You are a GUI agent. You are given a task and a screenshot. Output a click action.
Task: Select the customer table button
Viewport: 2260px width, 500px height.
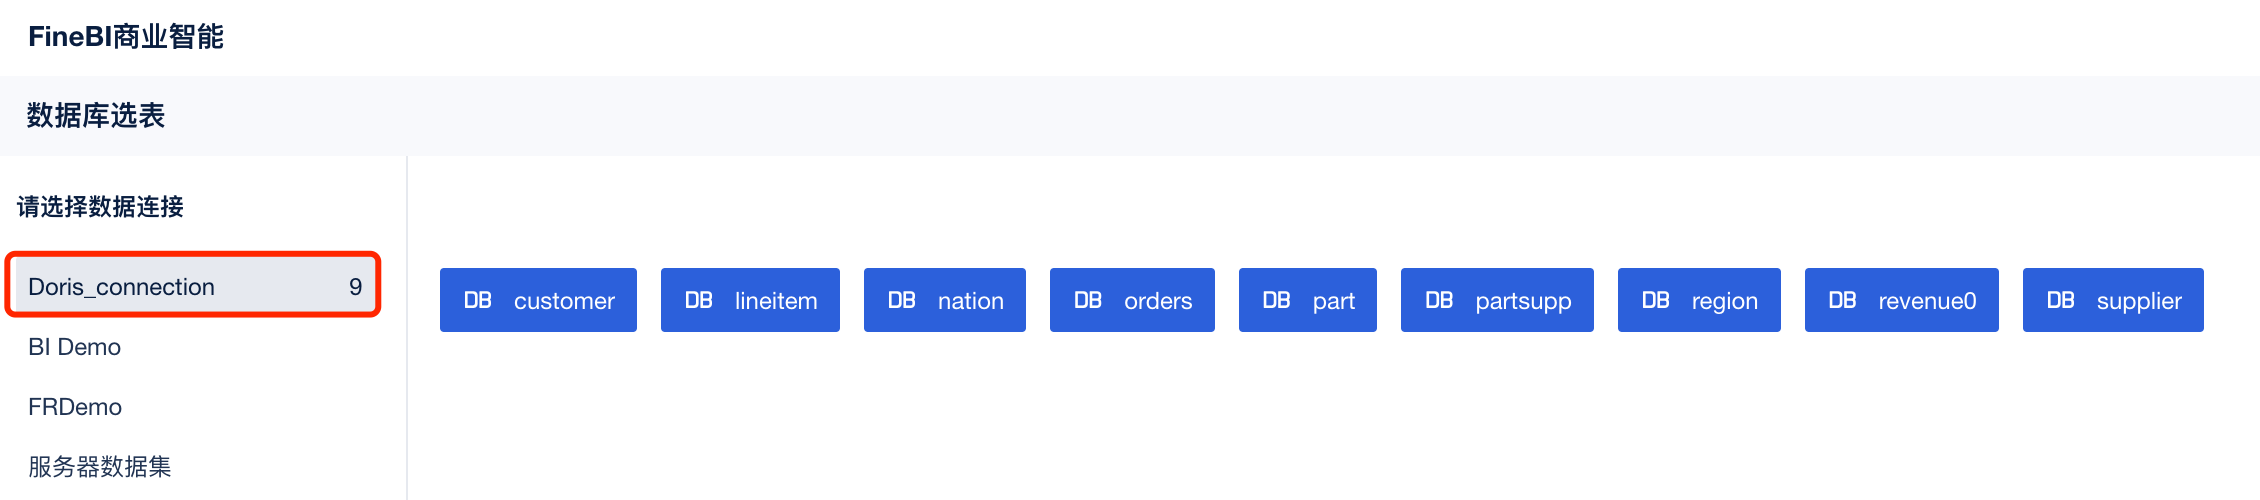[538, 300]
